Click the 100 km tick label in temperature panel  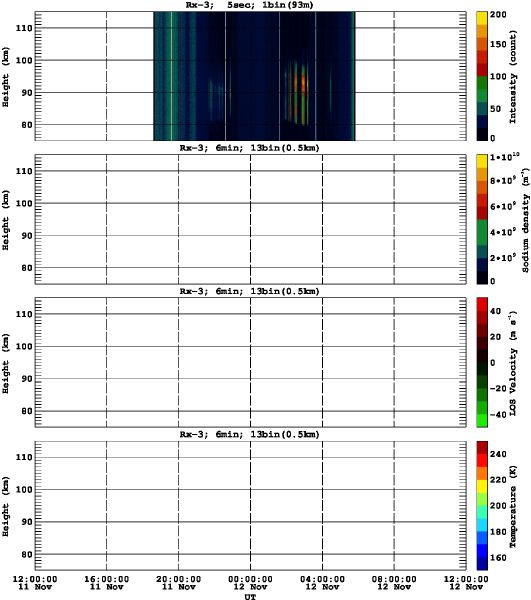click(24, 490)
